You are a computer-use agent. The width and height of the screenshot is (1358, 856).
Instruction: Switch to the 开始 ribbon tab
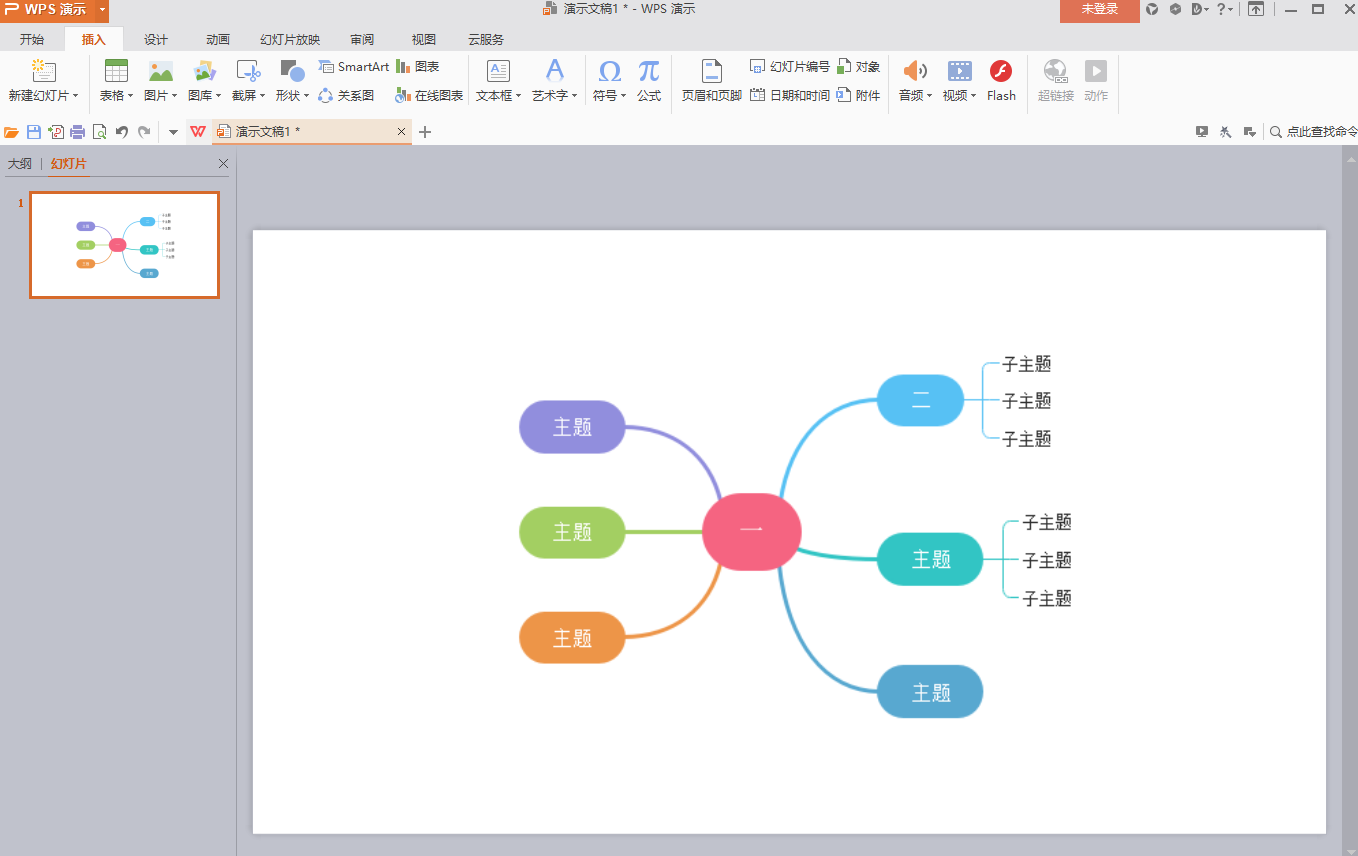[32, 40]
